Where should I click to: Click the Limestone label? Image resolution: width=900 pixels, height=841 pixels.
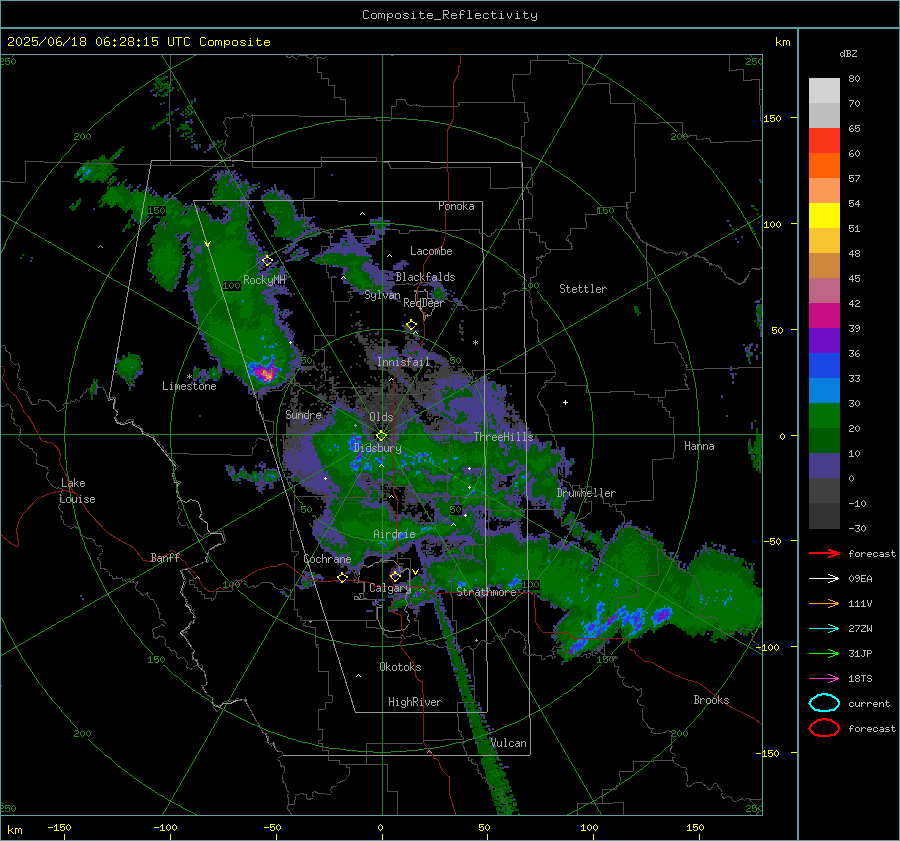tap(189, 386)
